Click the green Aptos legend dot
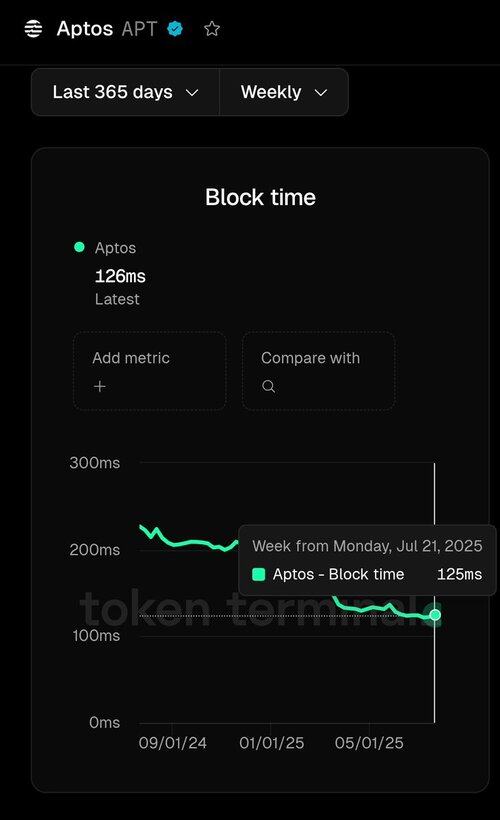 pos(79,247)
